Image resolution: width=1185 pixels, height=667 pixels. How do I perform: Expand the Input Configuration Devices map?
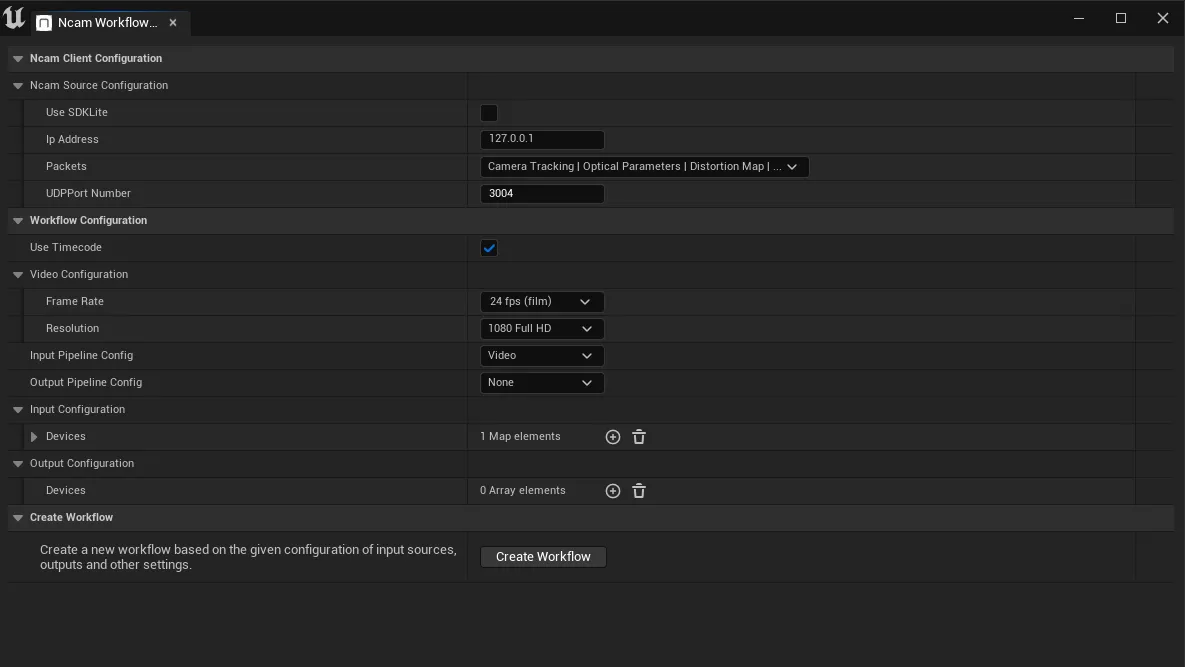[x=34, y=437]
